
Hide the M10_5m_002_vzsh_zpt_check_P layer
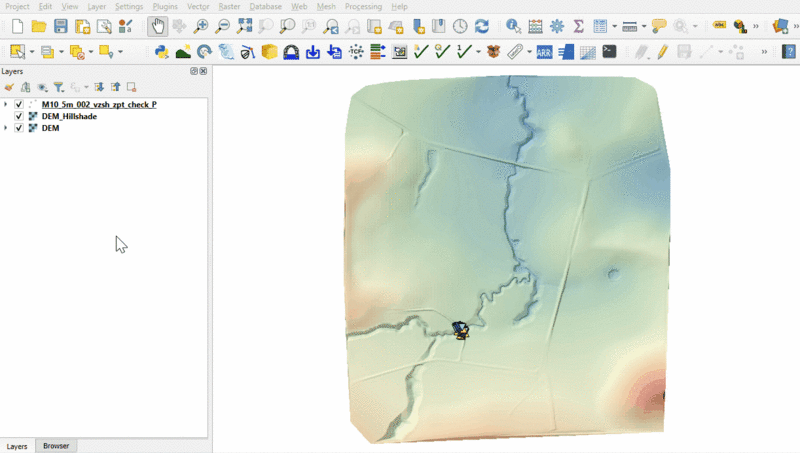pos(19,104)
